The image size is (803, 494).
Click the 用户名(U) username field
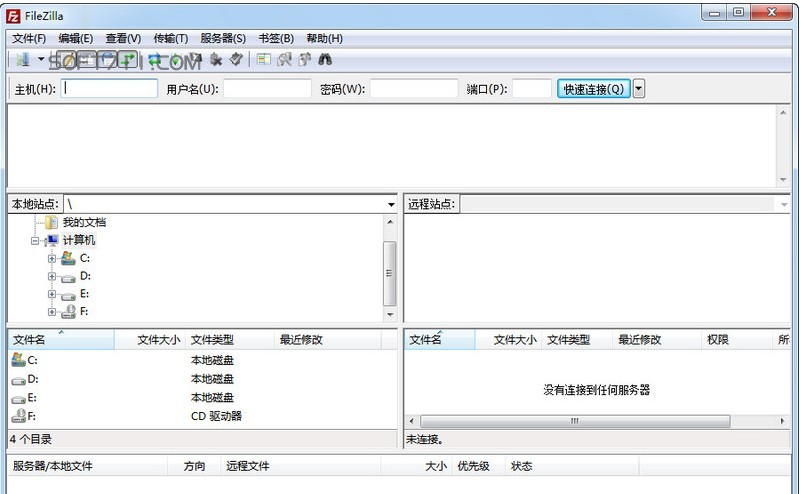click(x=267, y=89)
